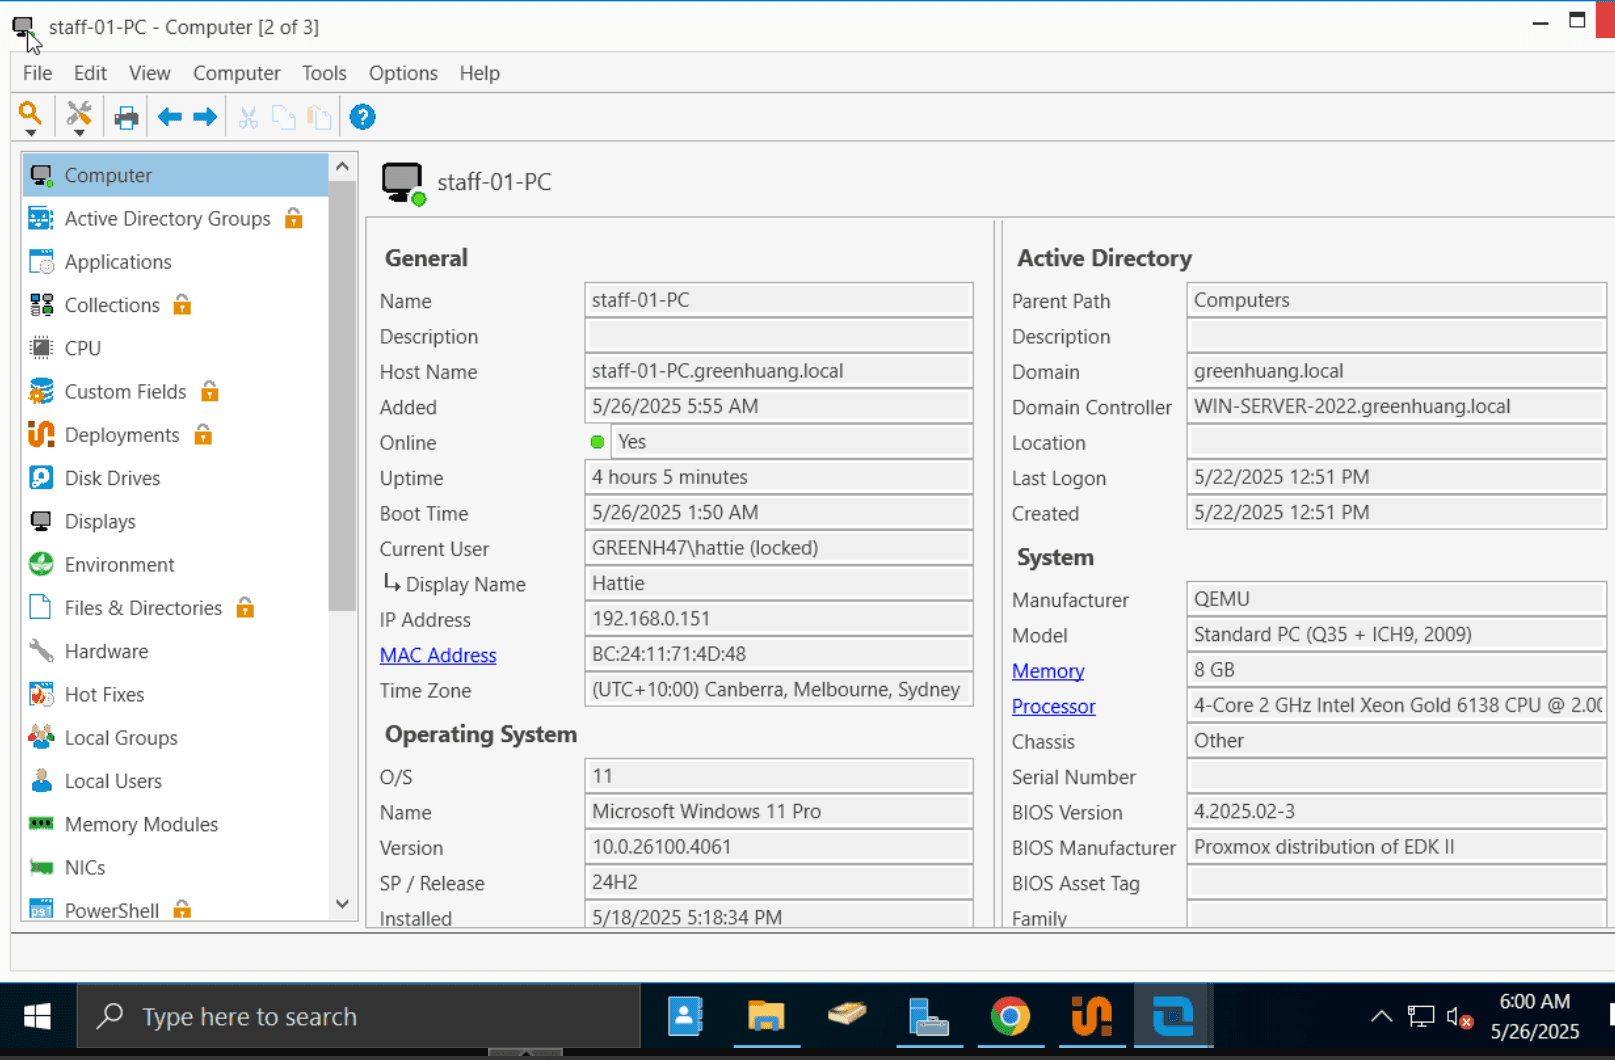Click the staff-01-PC computer header icon

[403, 184]
